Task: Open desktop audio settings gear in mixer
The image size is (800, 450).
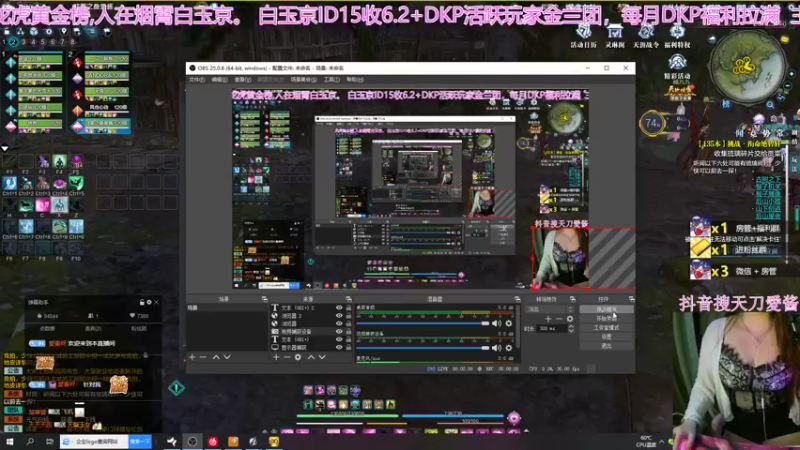Action: click(509, 323)
